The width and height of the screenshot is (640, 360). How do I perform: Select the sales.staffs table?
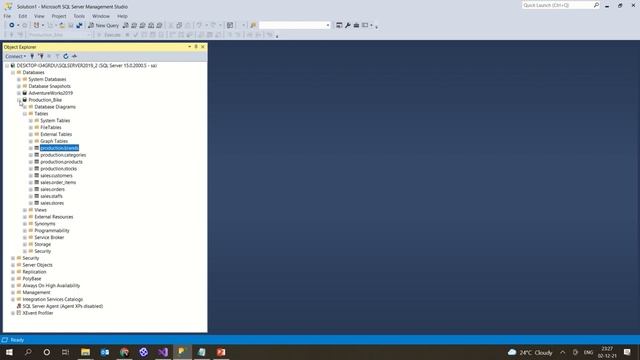click(x=51, y=196)
